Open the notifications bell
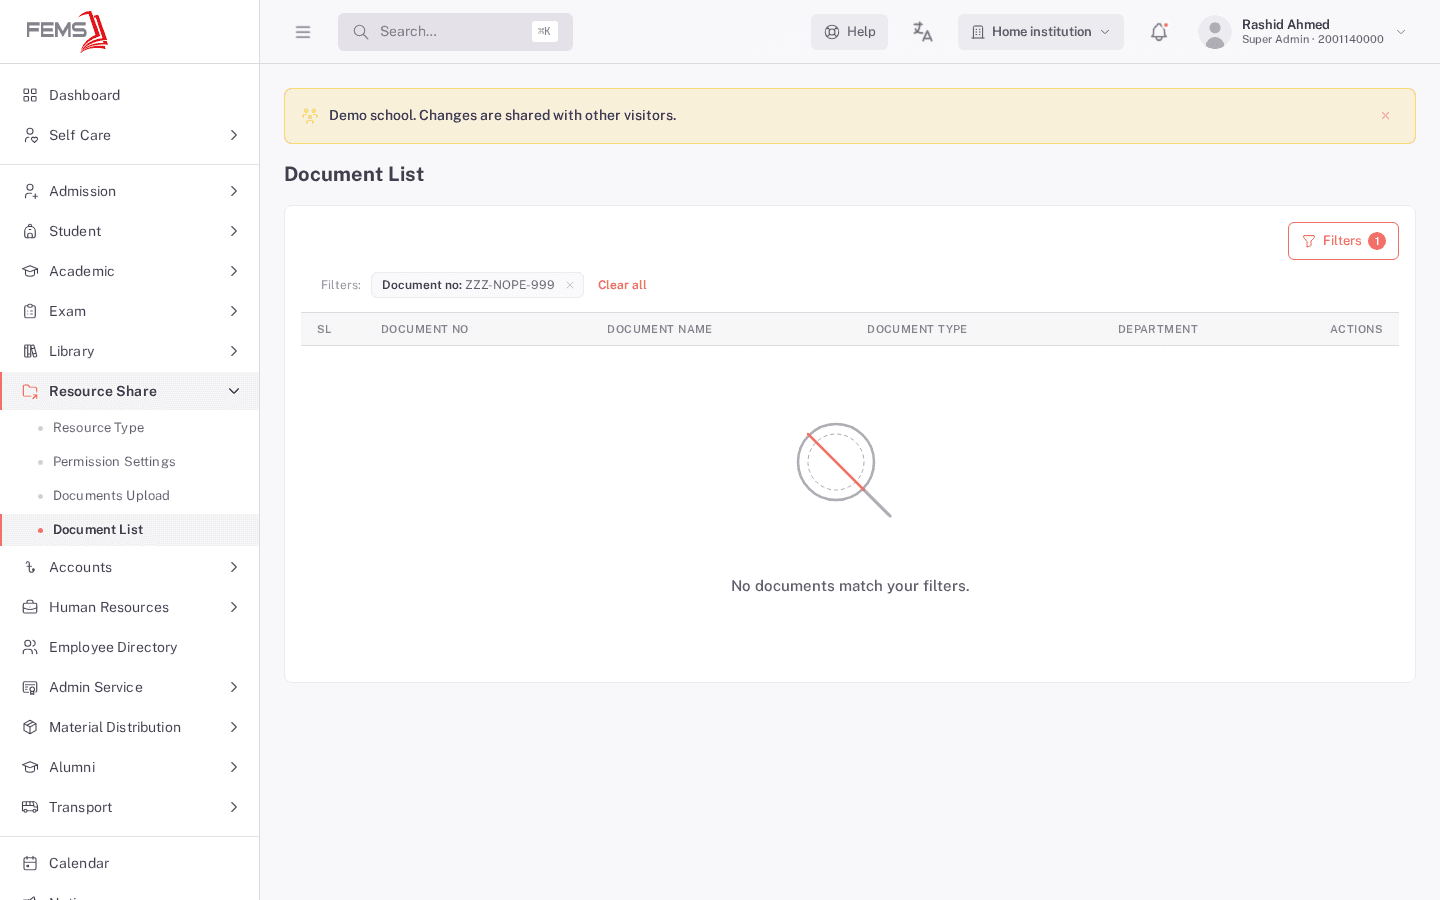 click(x=1159, y=32)
